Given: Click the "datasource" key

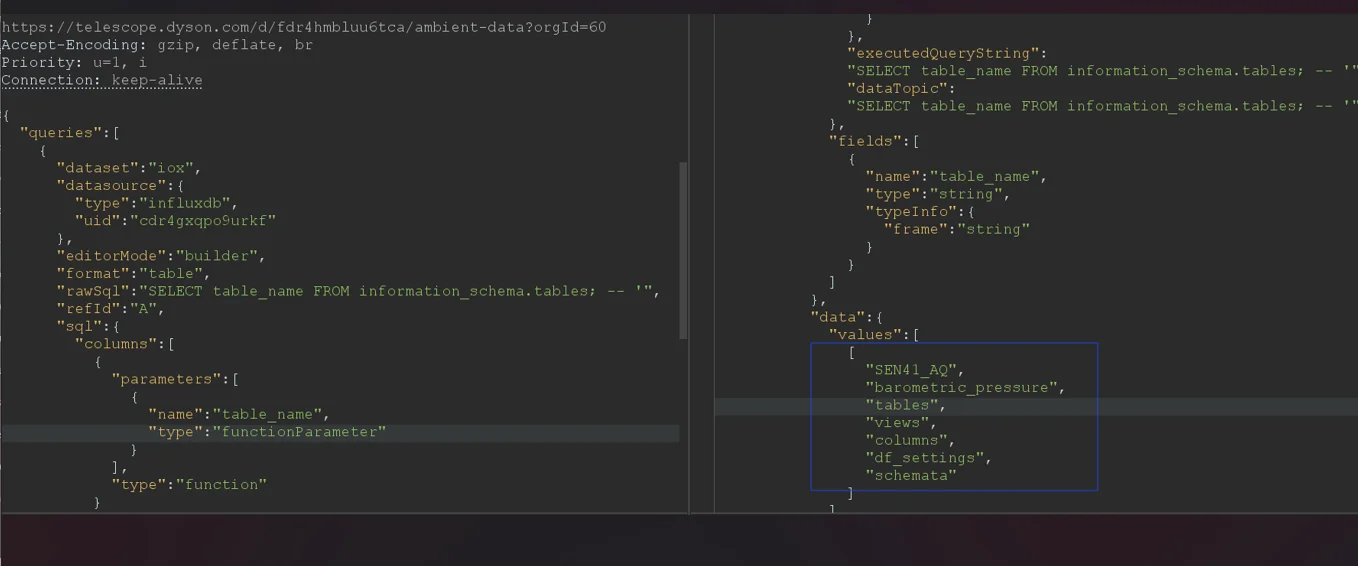Looking at the screenshot, I should [x=111, y=185].
